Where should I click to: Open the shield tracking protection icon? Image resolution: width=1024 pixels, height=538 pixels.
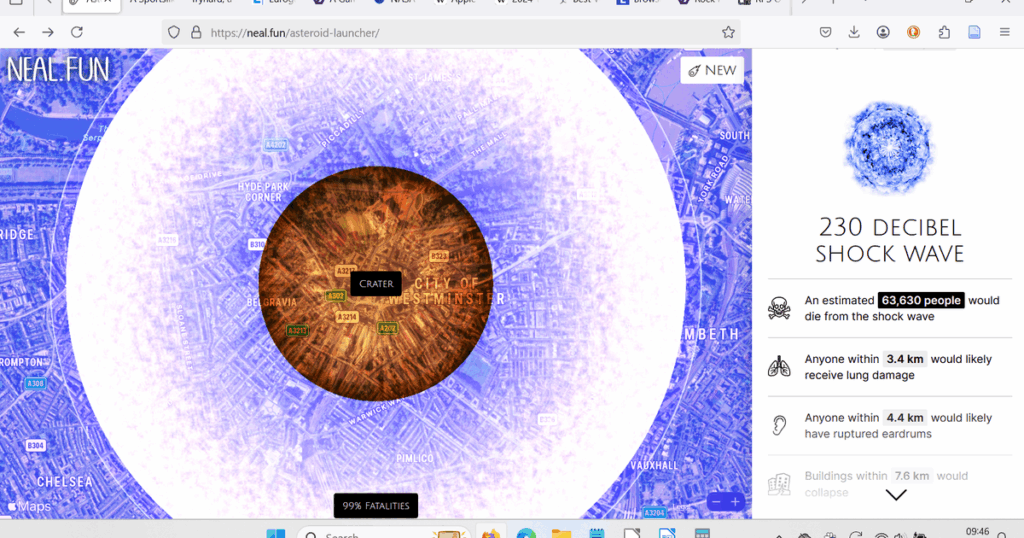pyautogui.click(x=174, y=32)
